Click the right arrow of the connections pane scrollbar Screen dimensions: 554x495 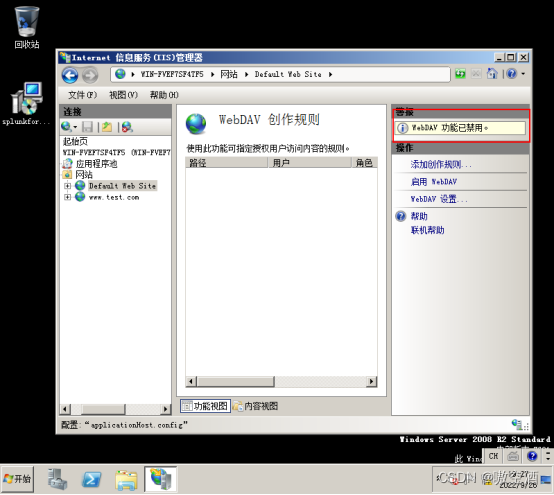click(x=165, y=409)
